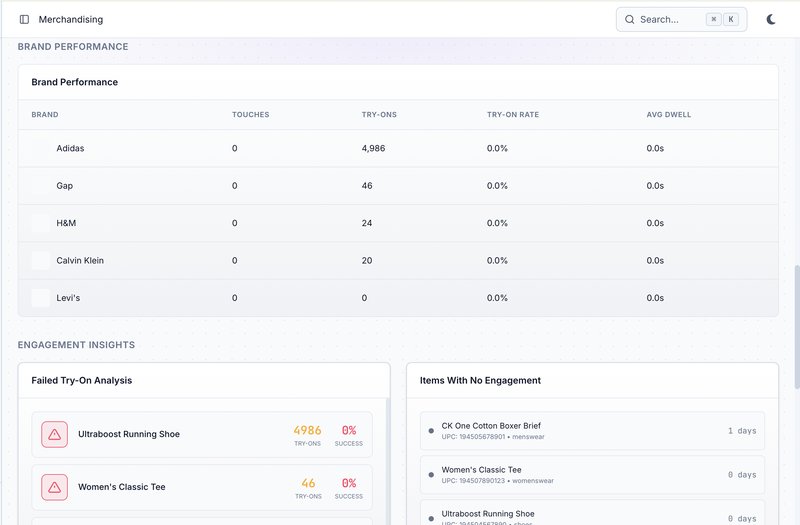Click the CK One Cotton Boxer Brief item

[x=592, y=431]
